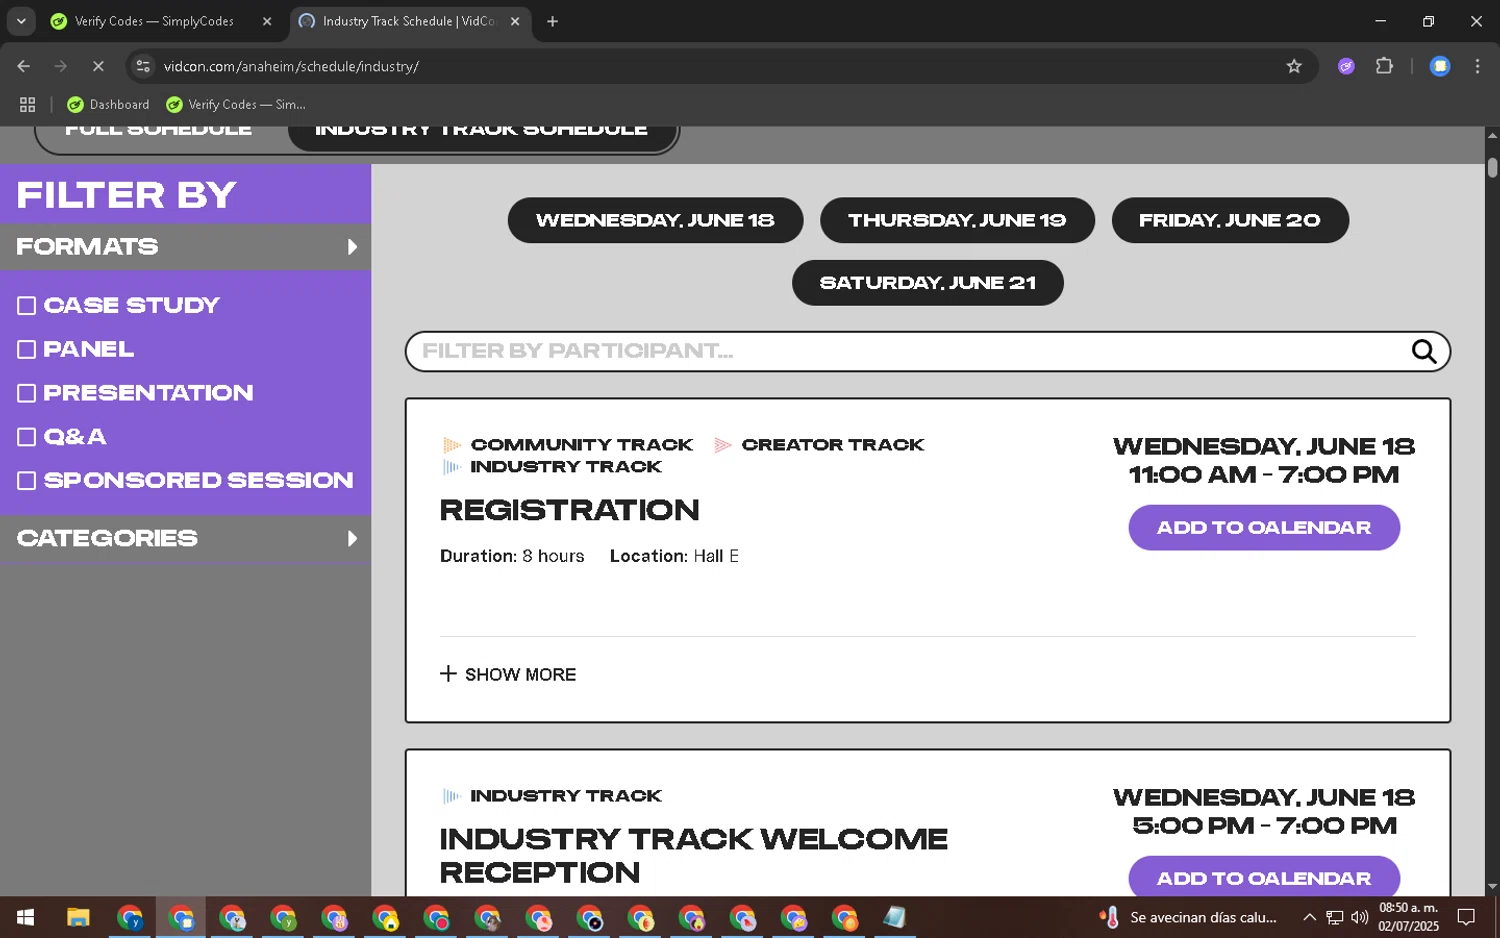
Task: Open the Chrome three-dot menu
Action: pyautogui.click(x=1477, y=66)
